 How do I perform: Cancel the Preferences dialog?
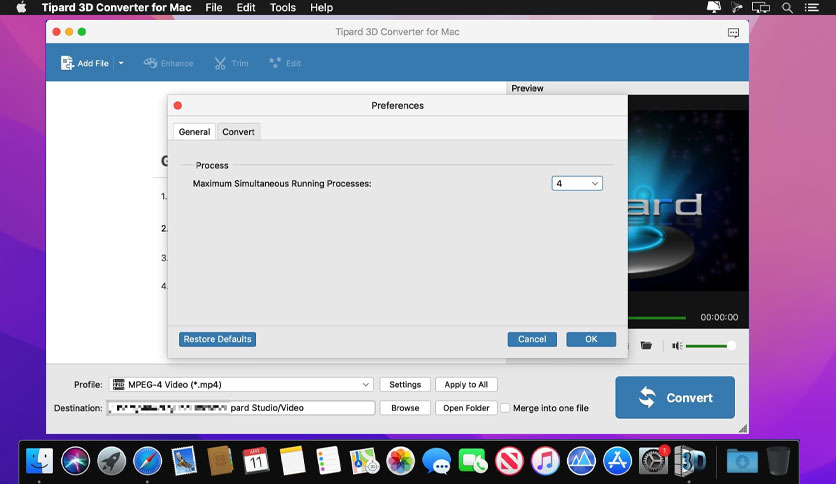click(x=532, y=339)
